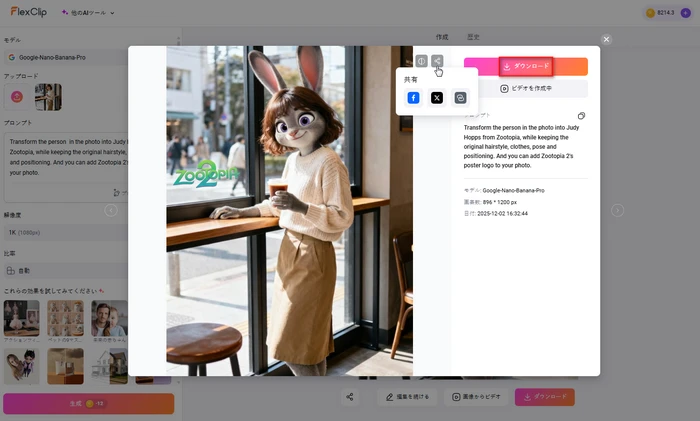Screen dimensions: 700x421
Task: Add credits with the purple plus icon
Action: tap(685, 13)
